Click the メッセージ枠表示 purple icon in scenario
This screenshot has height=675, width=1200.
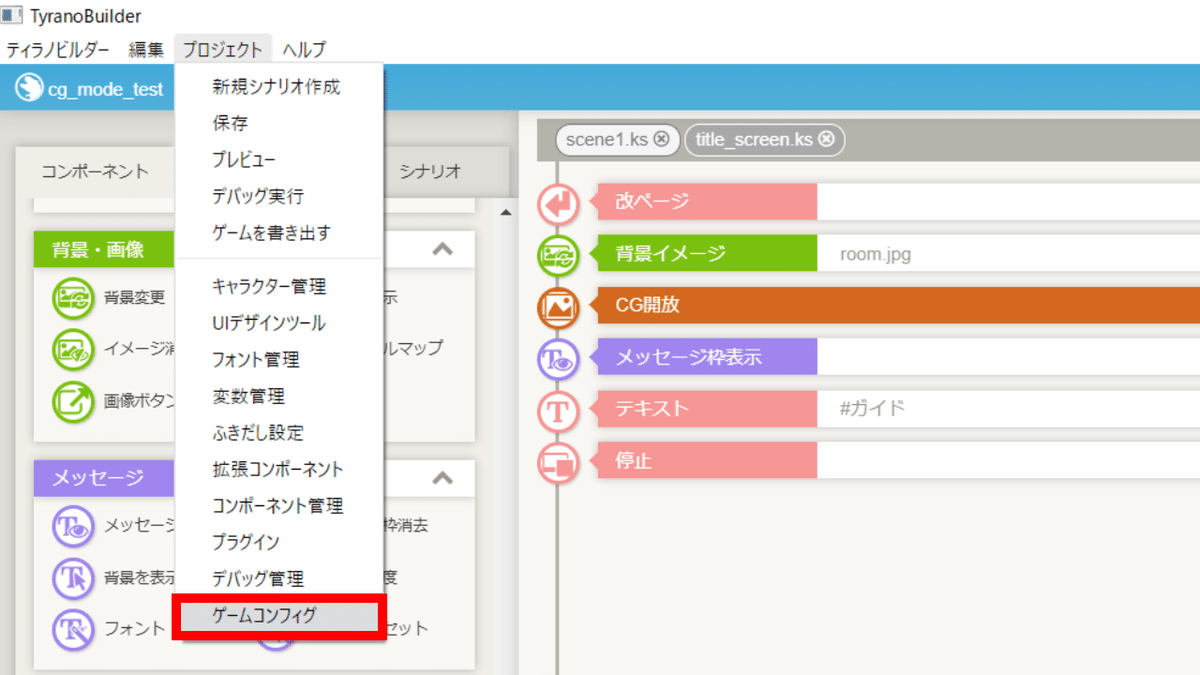pos(558,358)
